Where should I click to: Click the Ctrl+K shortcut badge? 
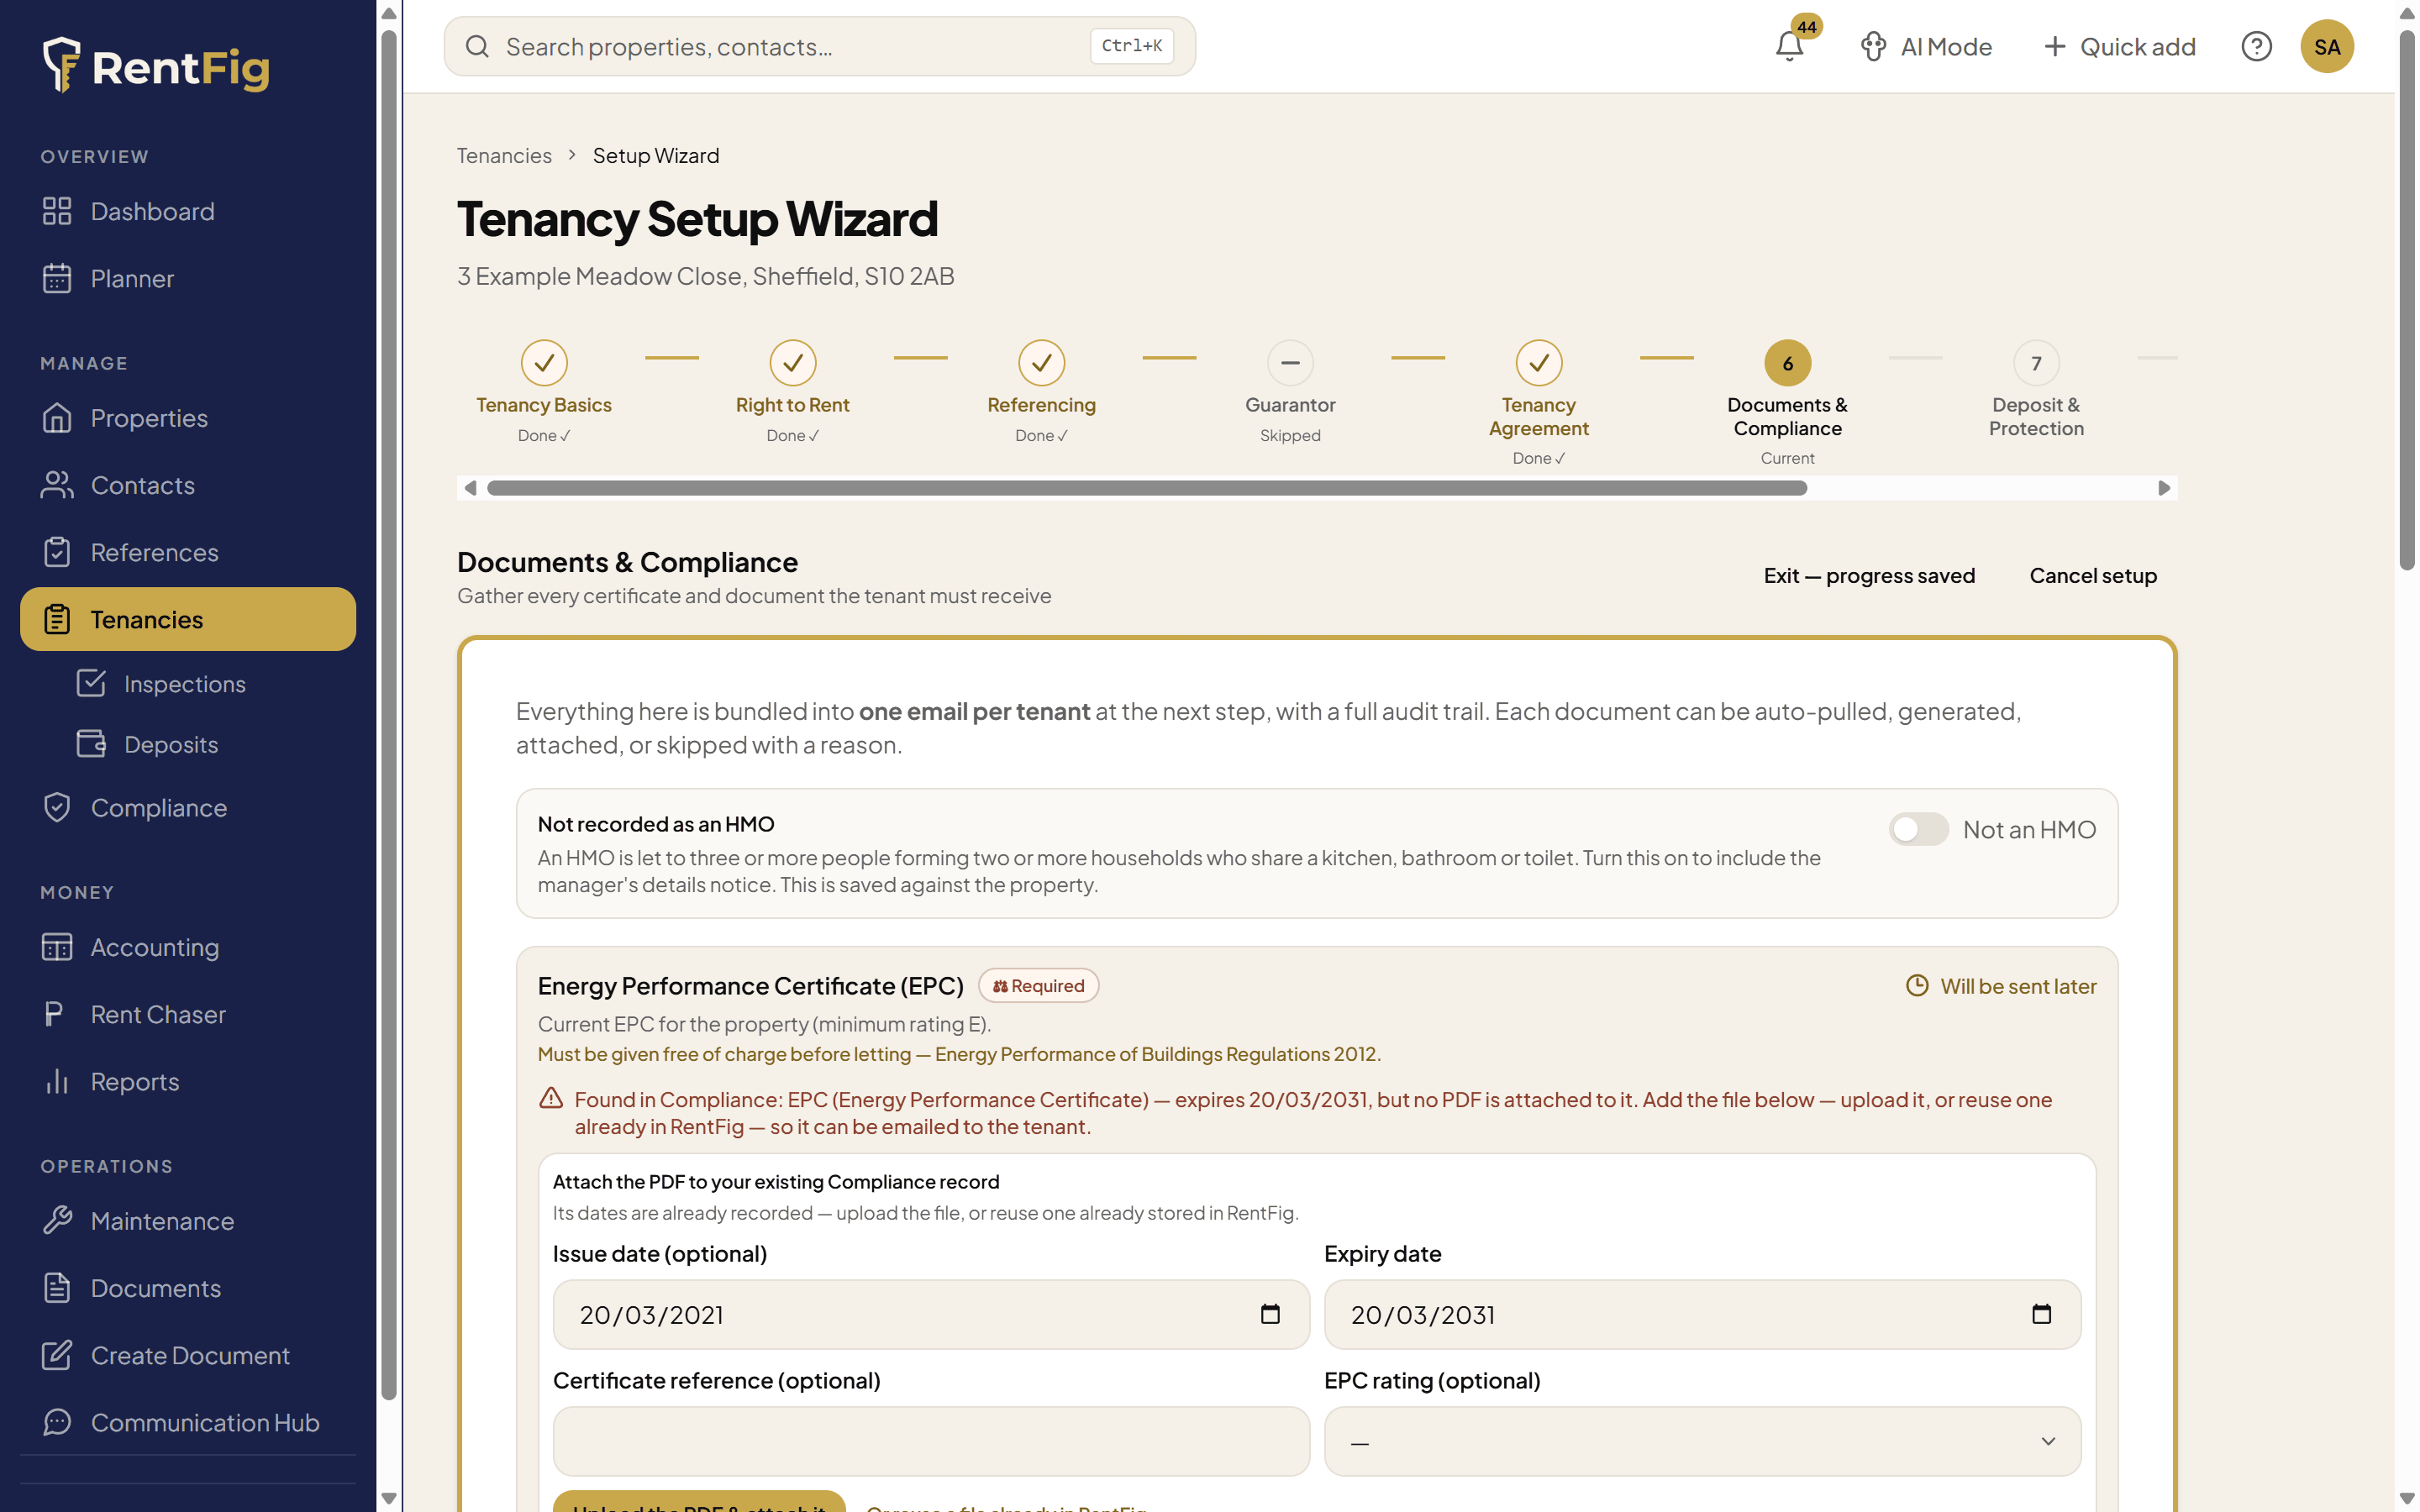(1131, 45)
